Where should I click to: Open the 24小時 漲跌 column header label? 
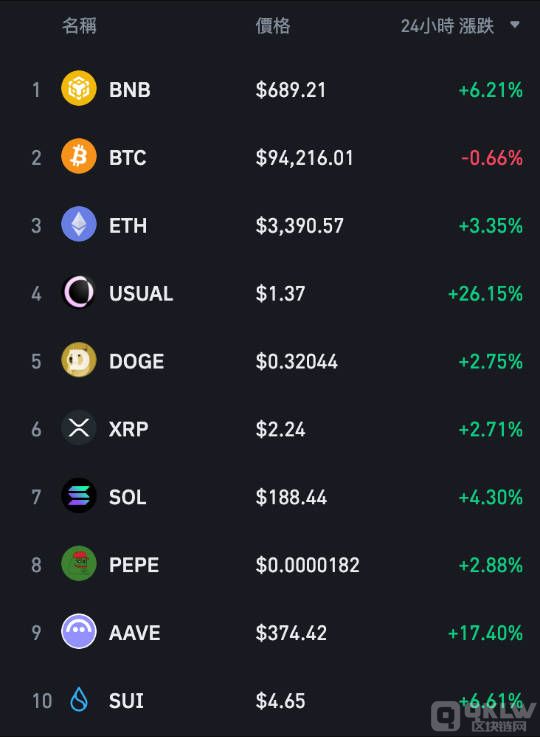tap(447, 26)
